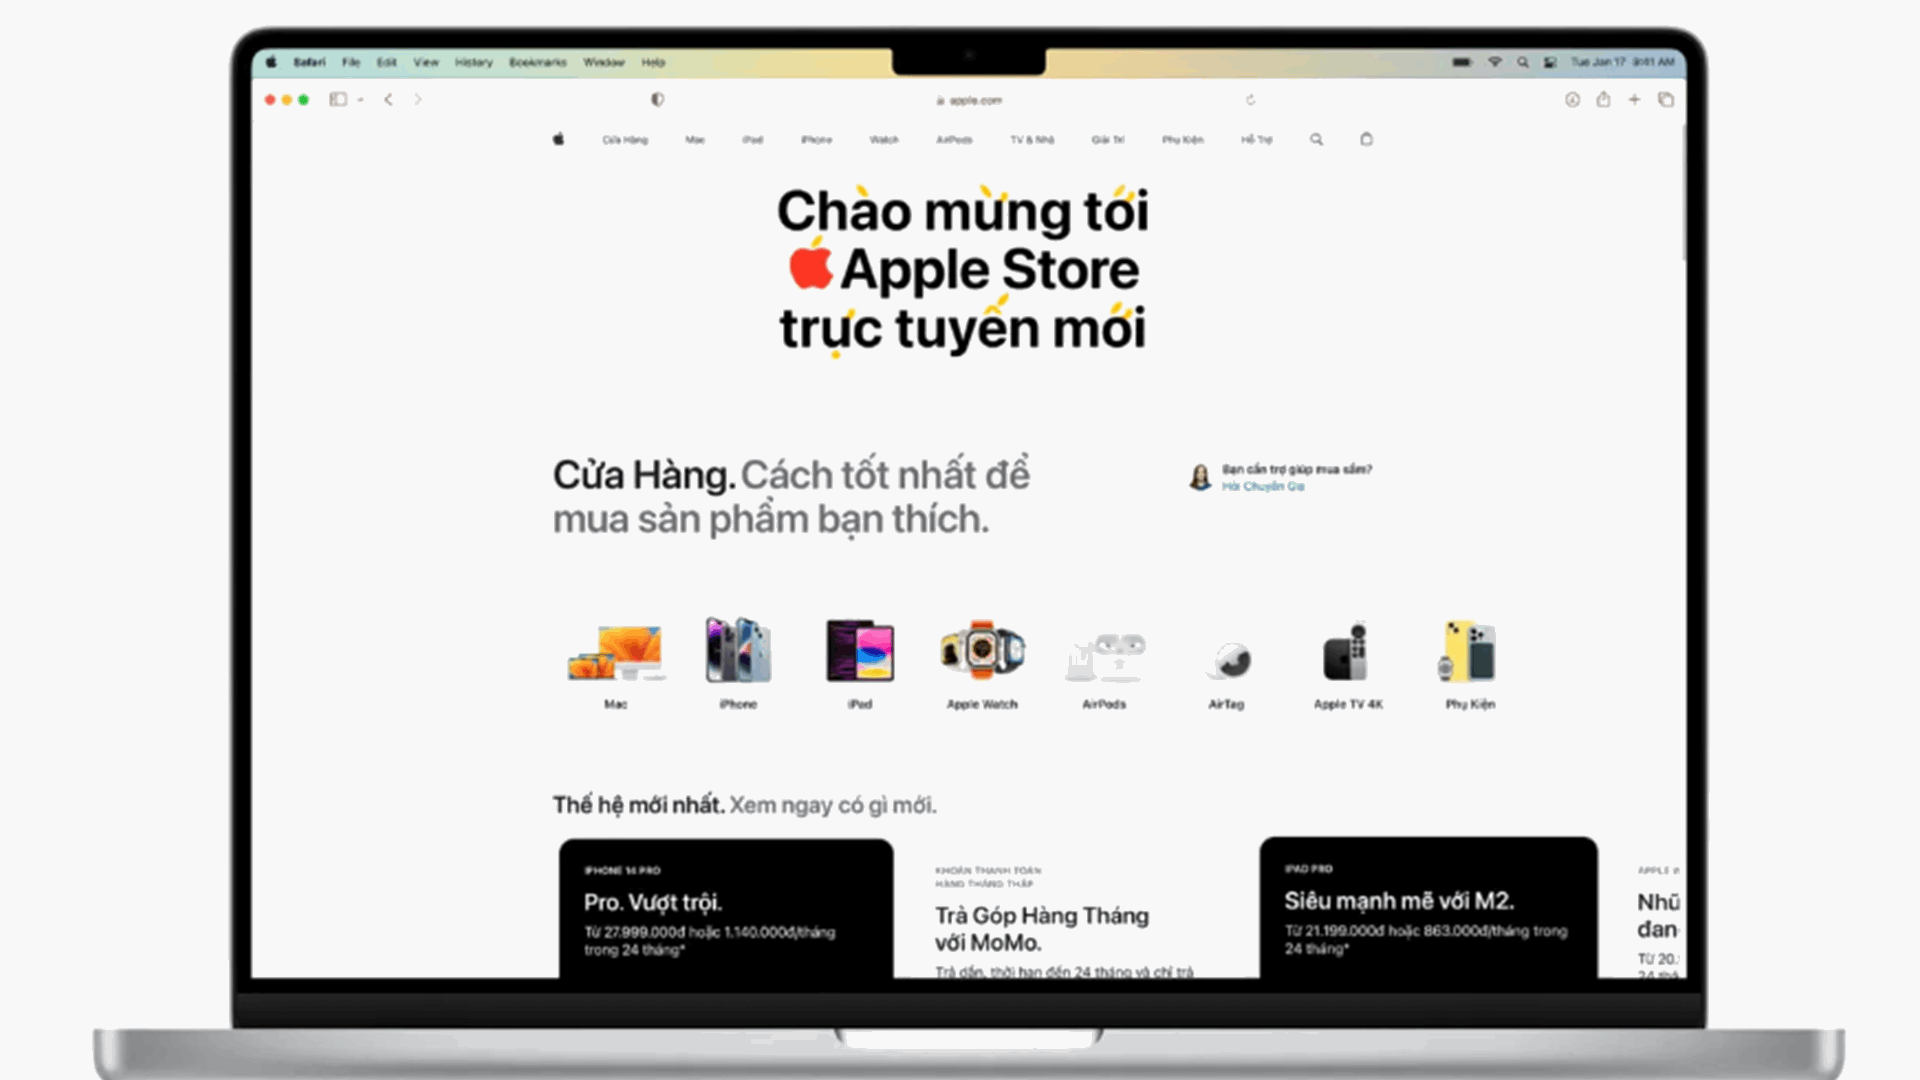Open the Bookmarks menu
1920x1080 pixels.
click(537, 62)
